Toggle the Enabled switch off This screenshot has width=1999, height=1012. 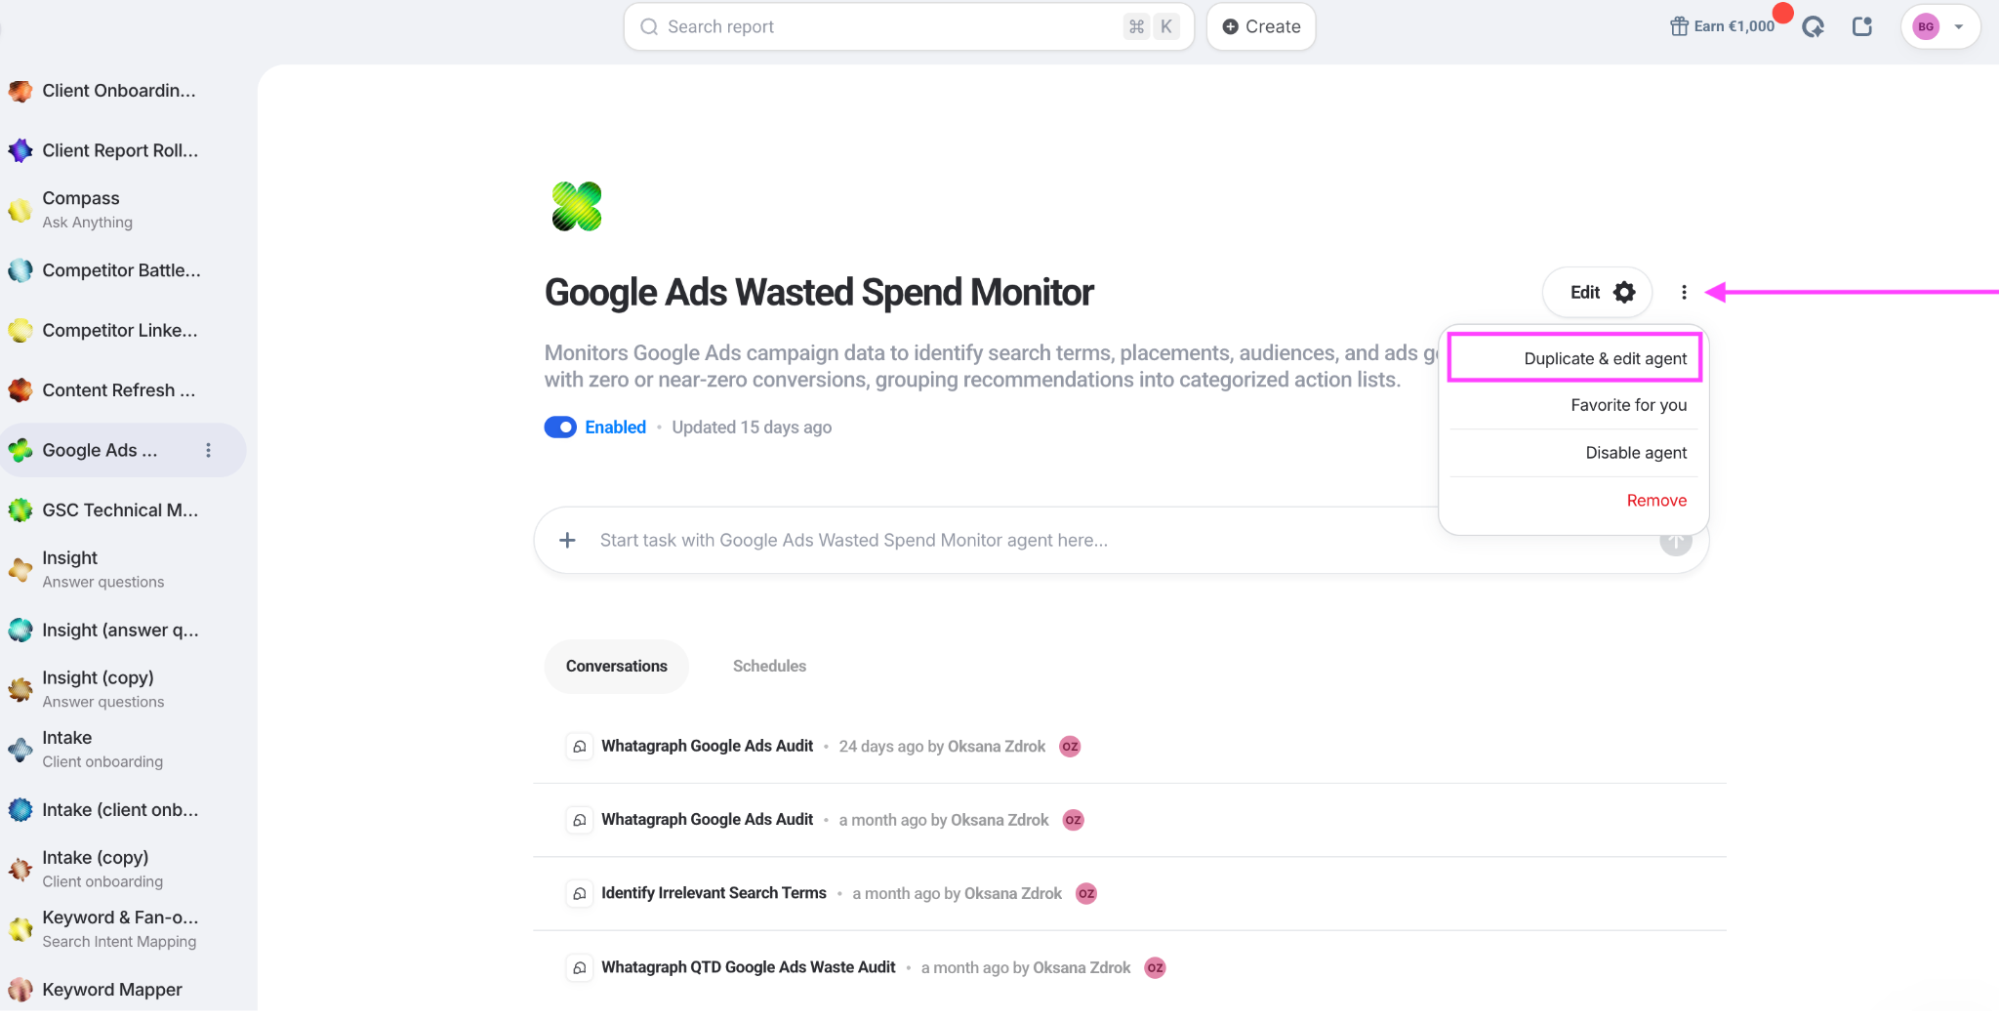tap(560, 427)
